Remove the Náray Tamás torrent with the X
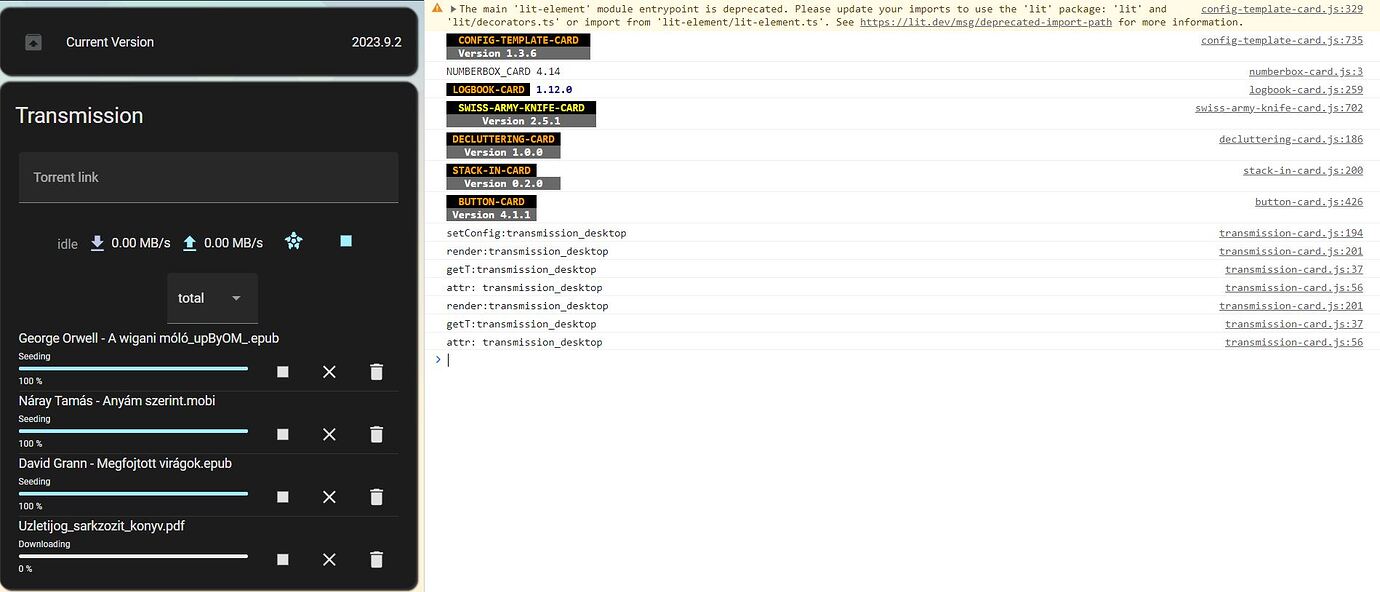Viewport: 1380px width, 592px height. tap(329, 434)
